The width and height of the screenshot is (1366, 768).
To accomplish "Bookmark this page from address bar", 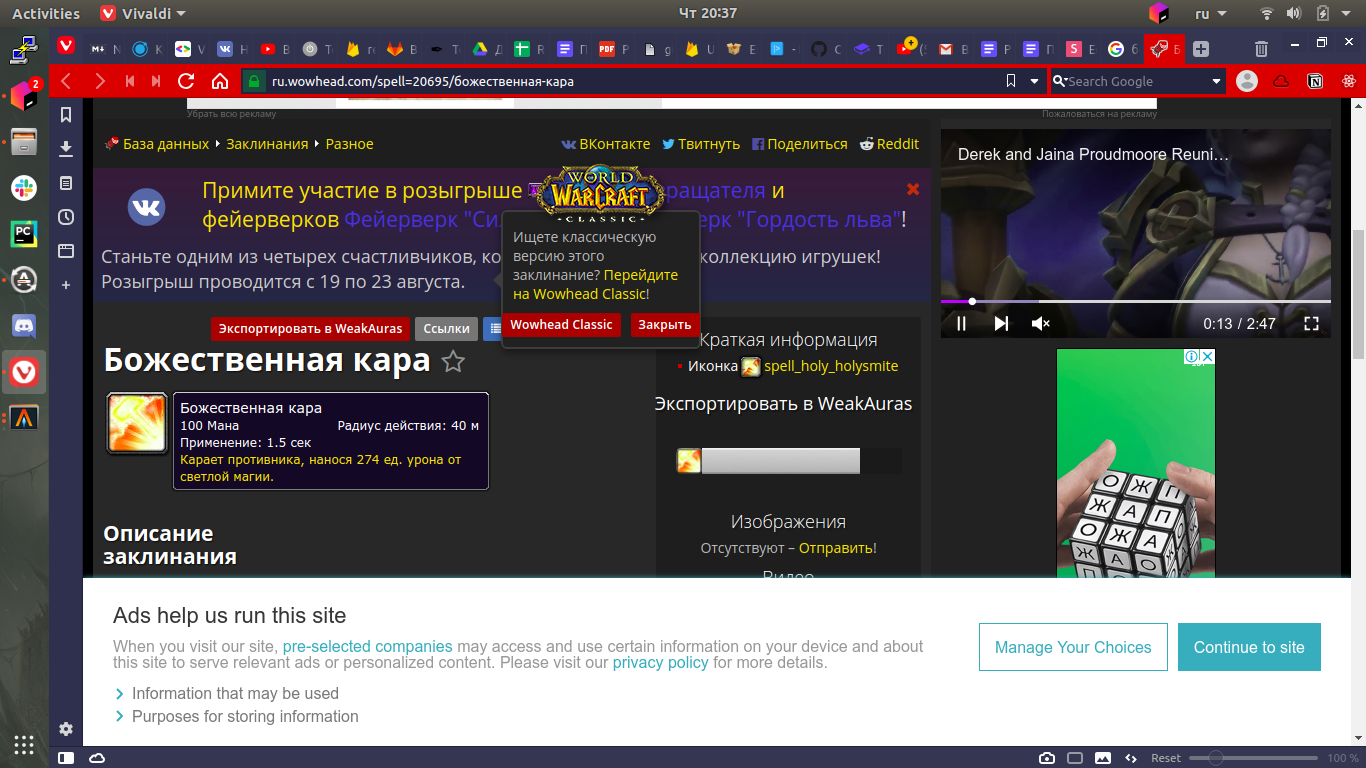I will [1011, 81].
